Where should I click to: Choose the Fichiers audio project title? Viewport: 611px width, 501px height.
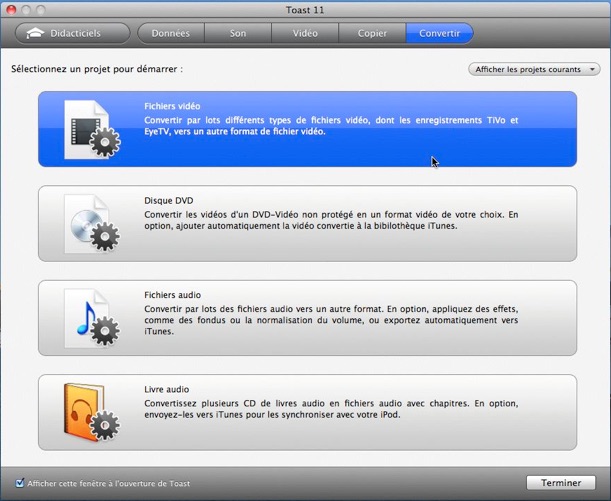(x=173, y=295)
